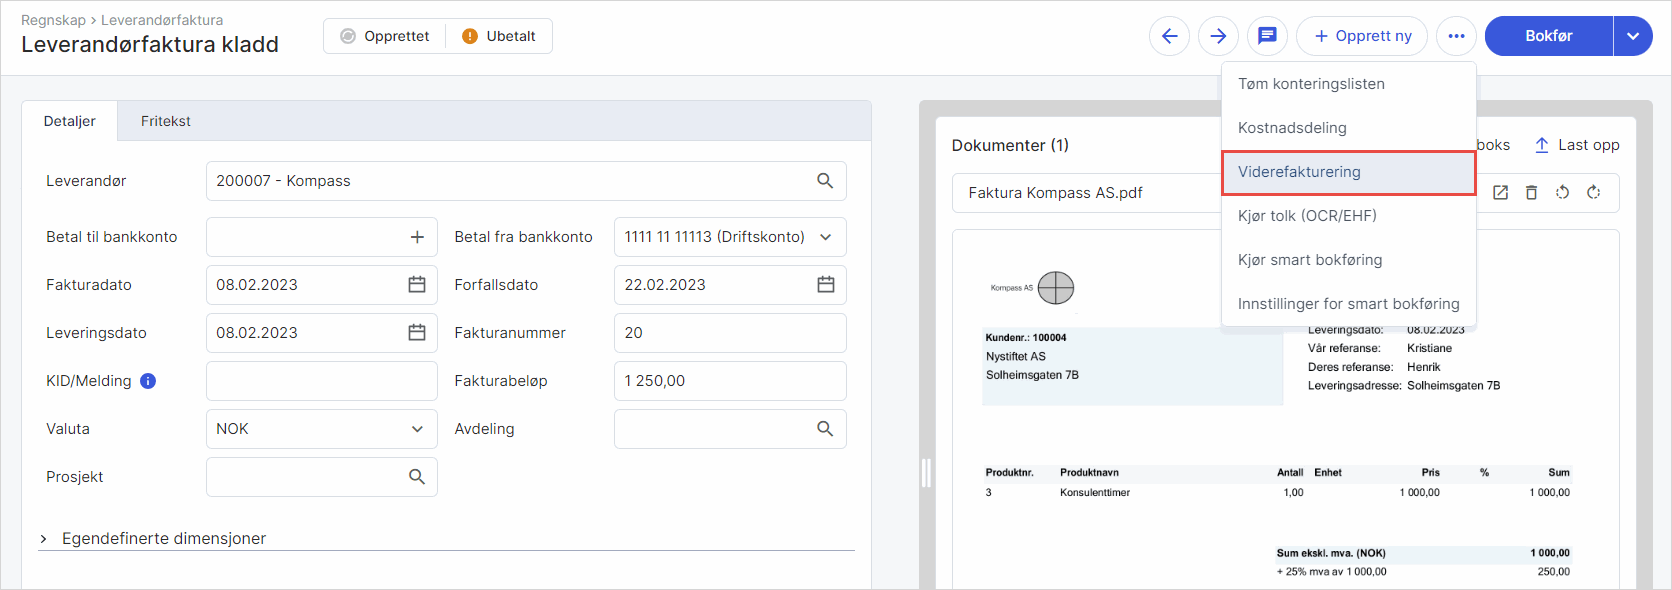This screenshot has width=1672, height=590.
Task: Expand the Valuta NOK dropdown
Action: coord(417,429)
